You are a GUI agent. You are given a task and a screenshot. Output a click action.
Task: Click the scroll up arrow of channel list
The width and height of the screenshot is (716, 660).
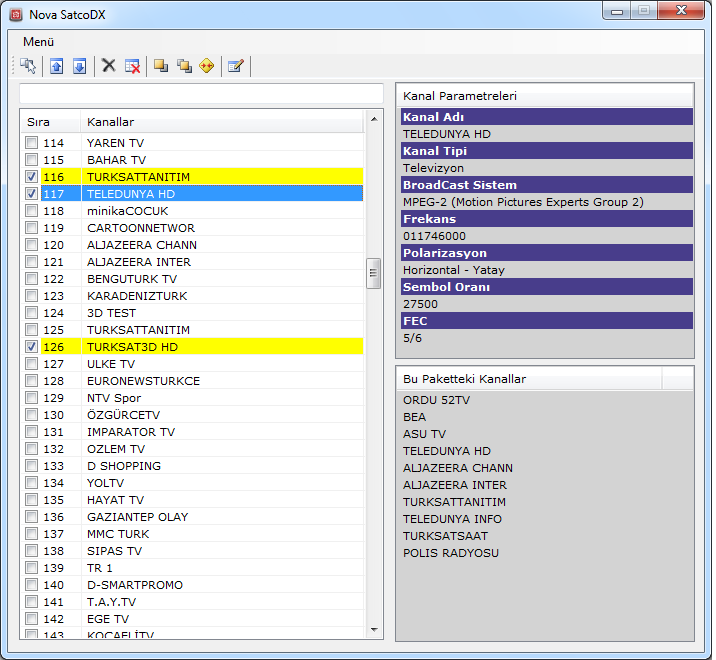(374, 119)
